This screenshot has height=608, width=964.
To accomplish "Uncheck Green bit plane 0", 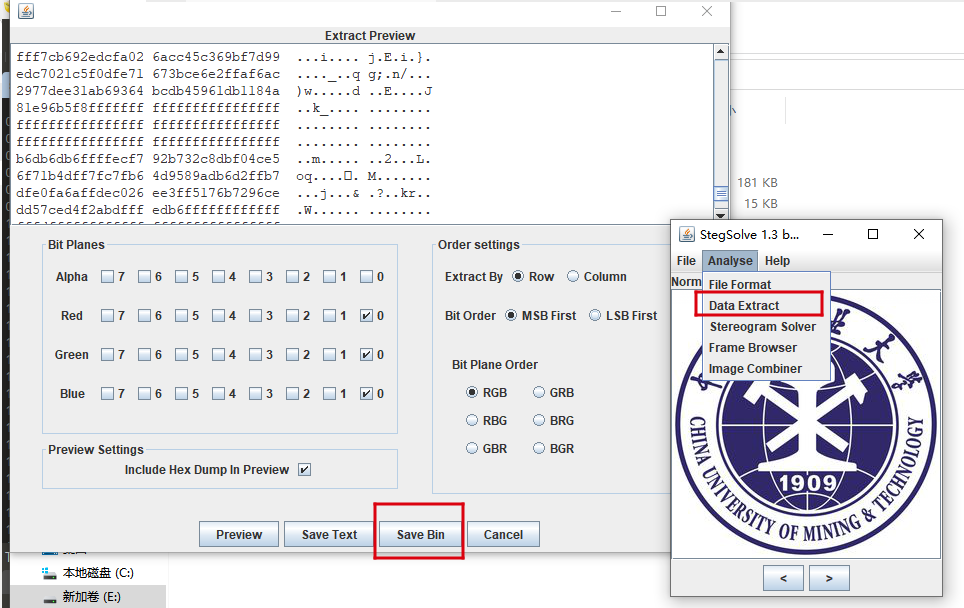I will (x=366, y=355).
